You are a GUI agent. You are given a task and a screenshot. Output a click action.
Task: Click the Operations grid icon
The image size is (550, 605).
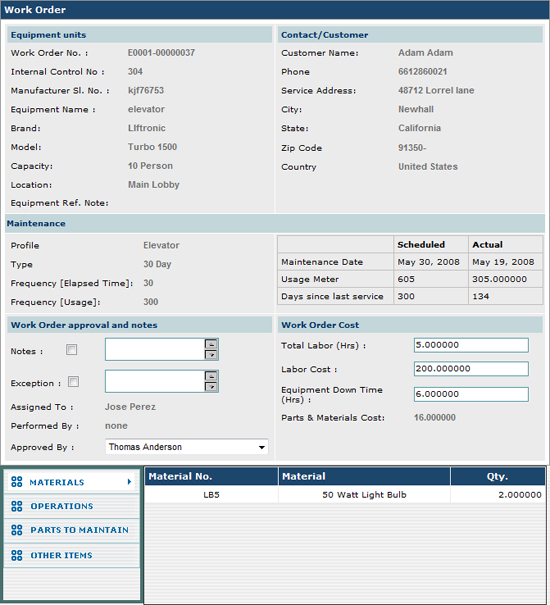[17, 506]
